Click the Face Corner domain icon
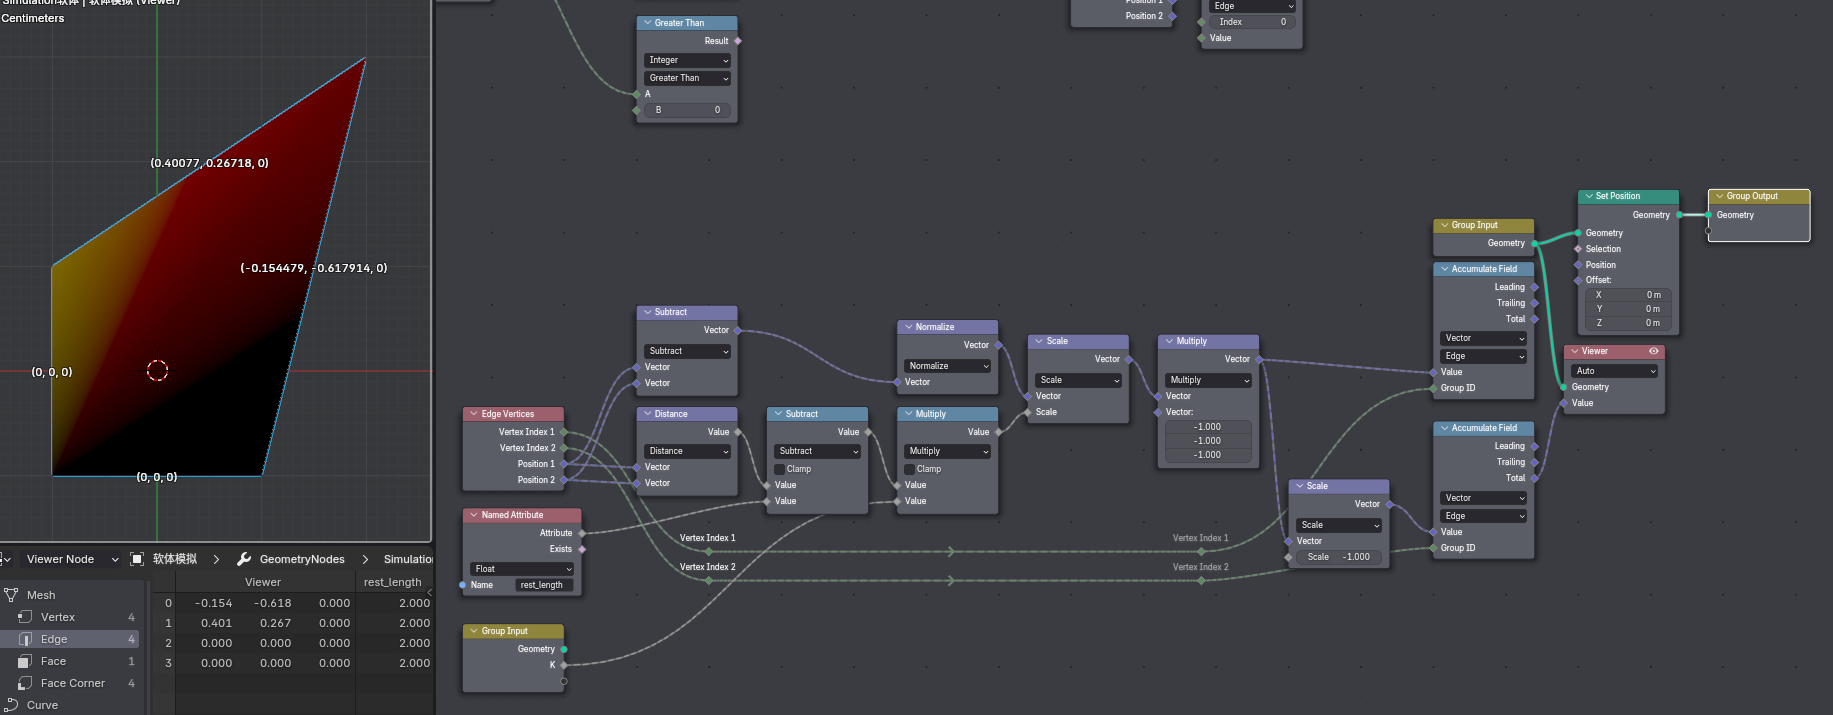 (25, 683)
